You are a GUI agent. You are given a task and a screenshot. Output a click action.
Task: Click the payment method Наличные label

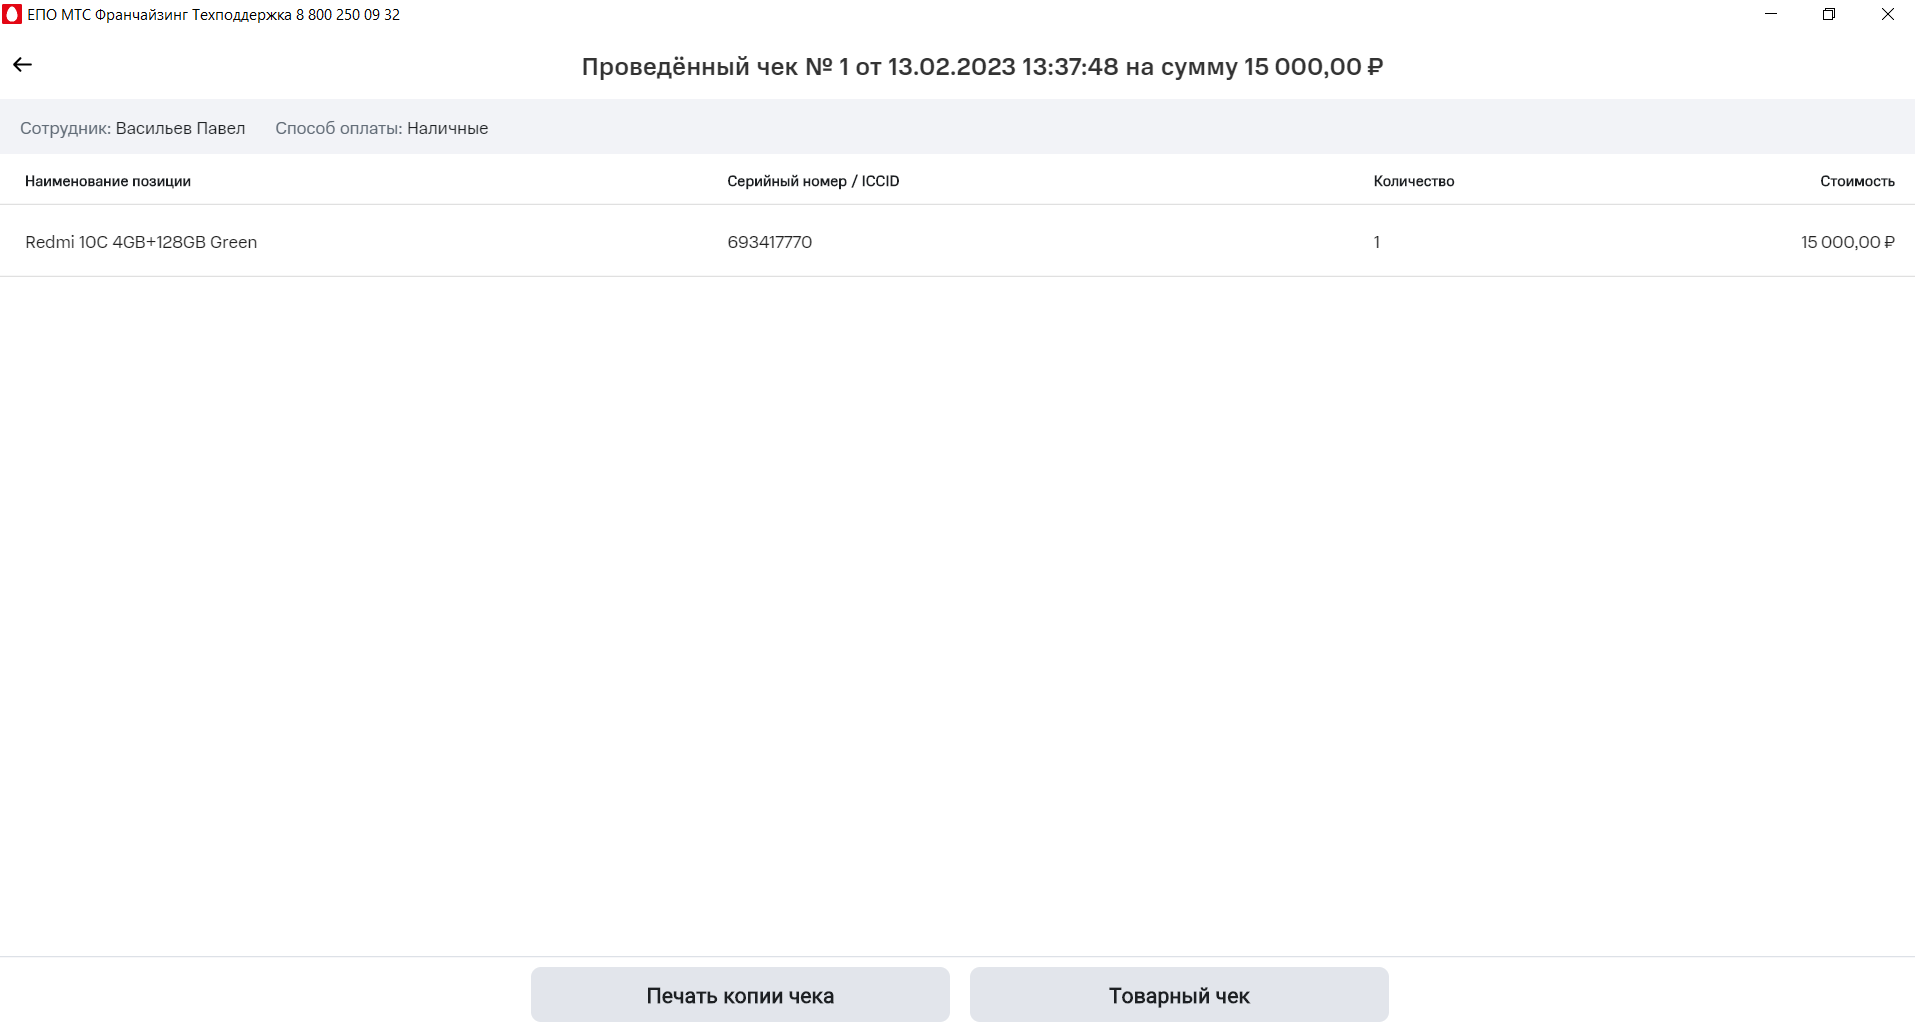point(447,128)
